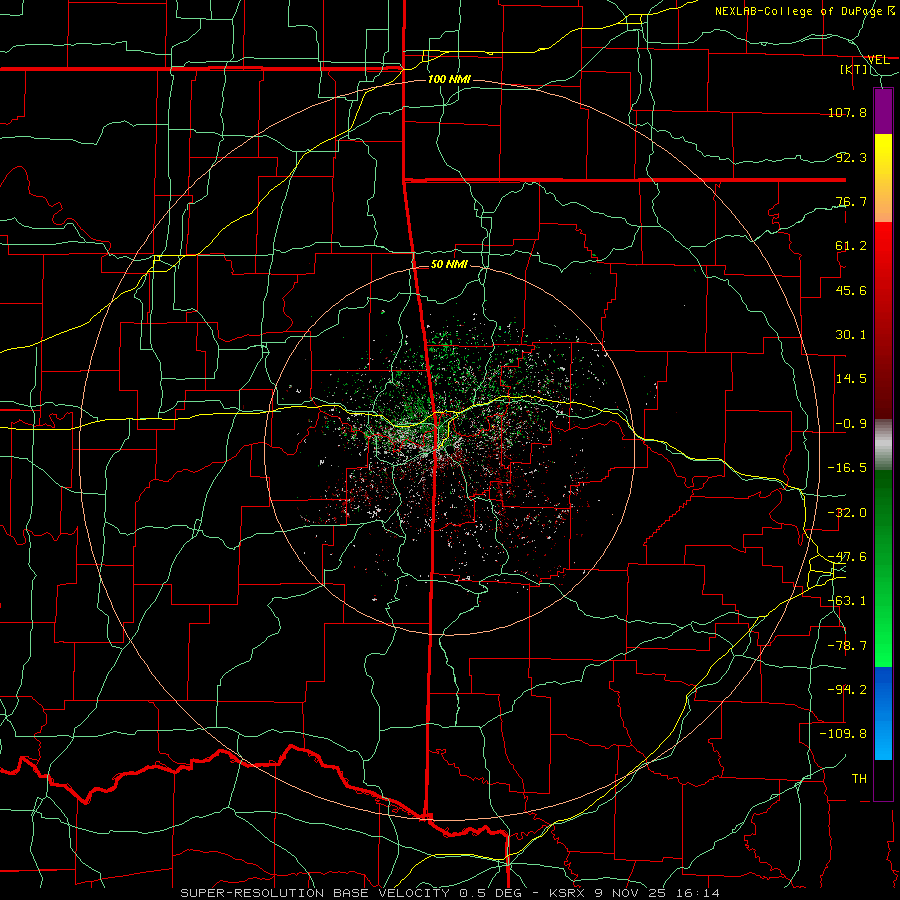The image size is (900, 900).
Task: Select the -16.5 scale value
Action: pos(847,468)
